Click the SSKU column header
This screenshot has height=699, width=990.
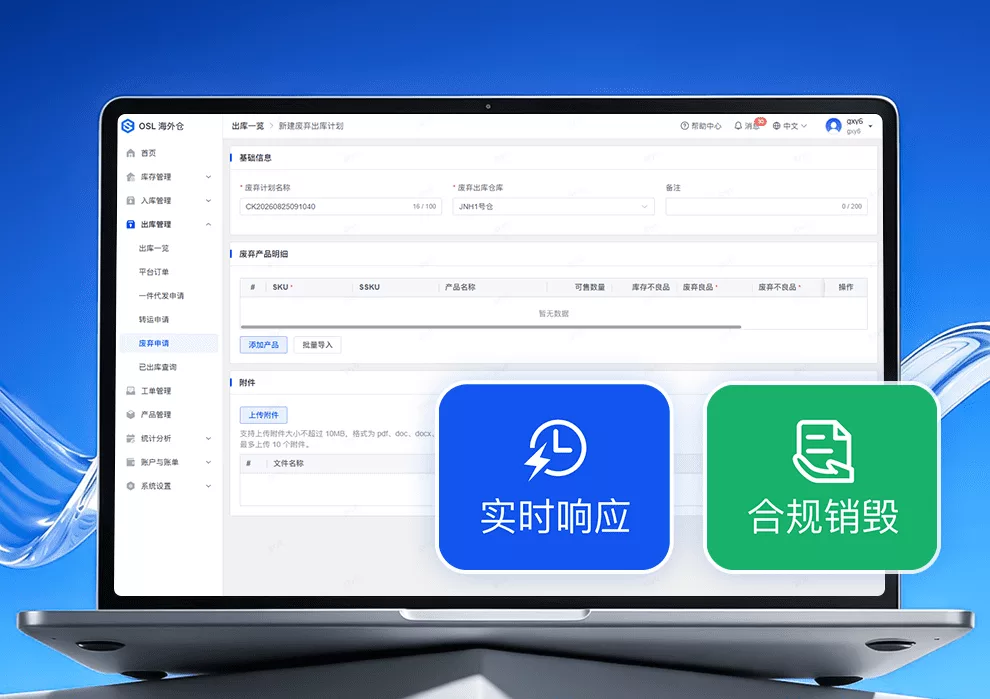coord(369,287)
